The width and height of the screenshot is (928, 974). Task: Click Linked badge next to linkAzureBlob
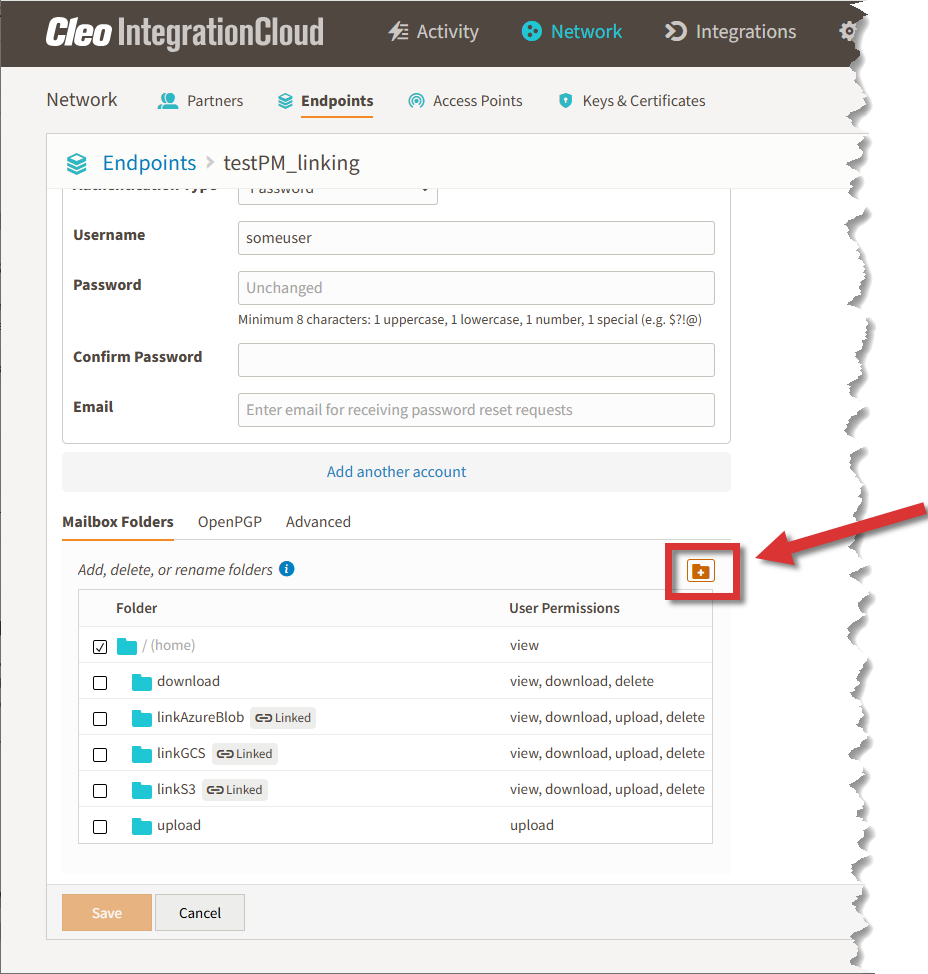283,717
